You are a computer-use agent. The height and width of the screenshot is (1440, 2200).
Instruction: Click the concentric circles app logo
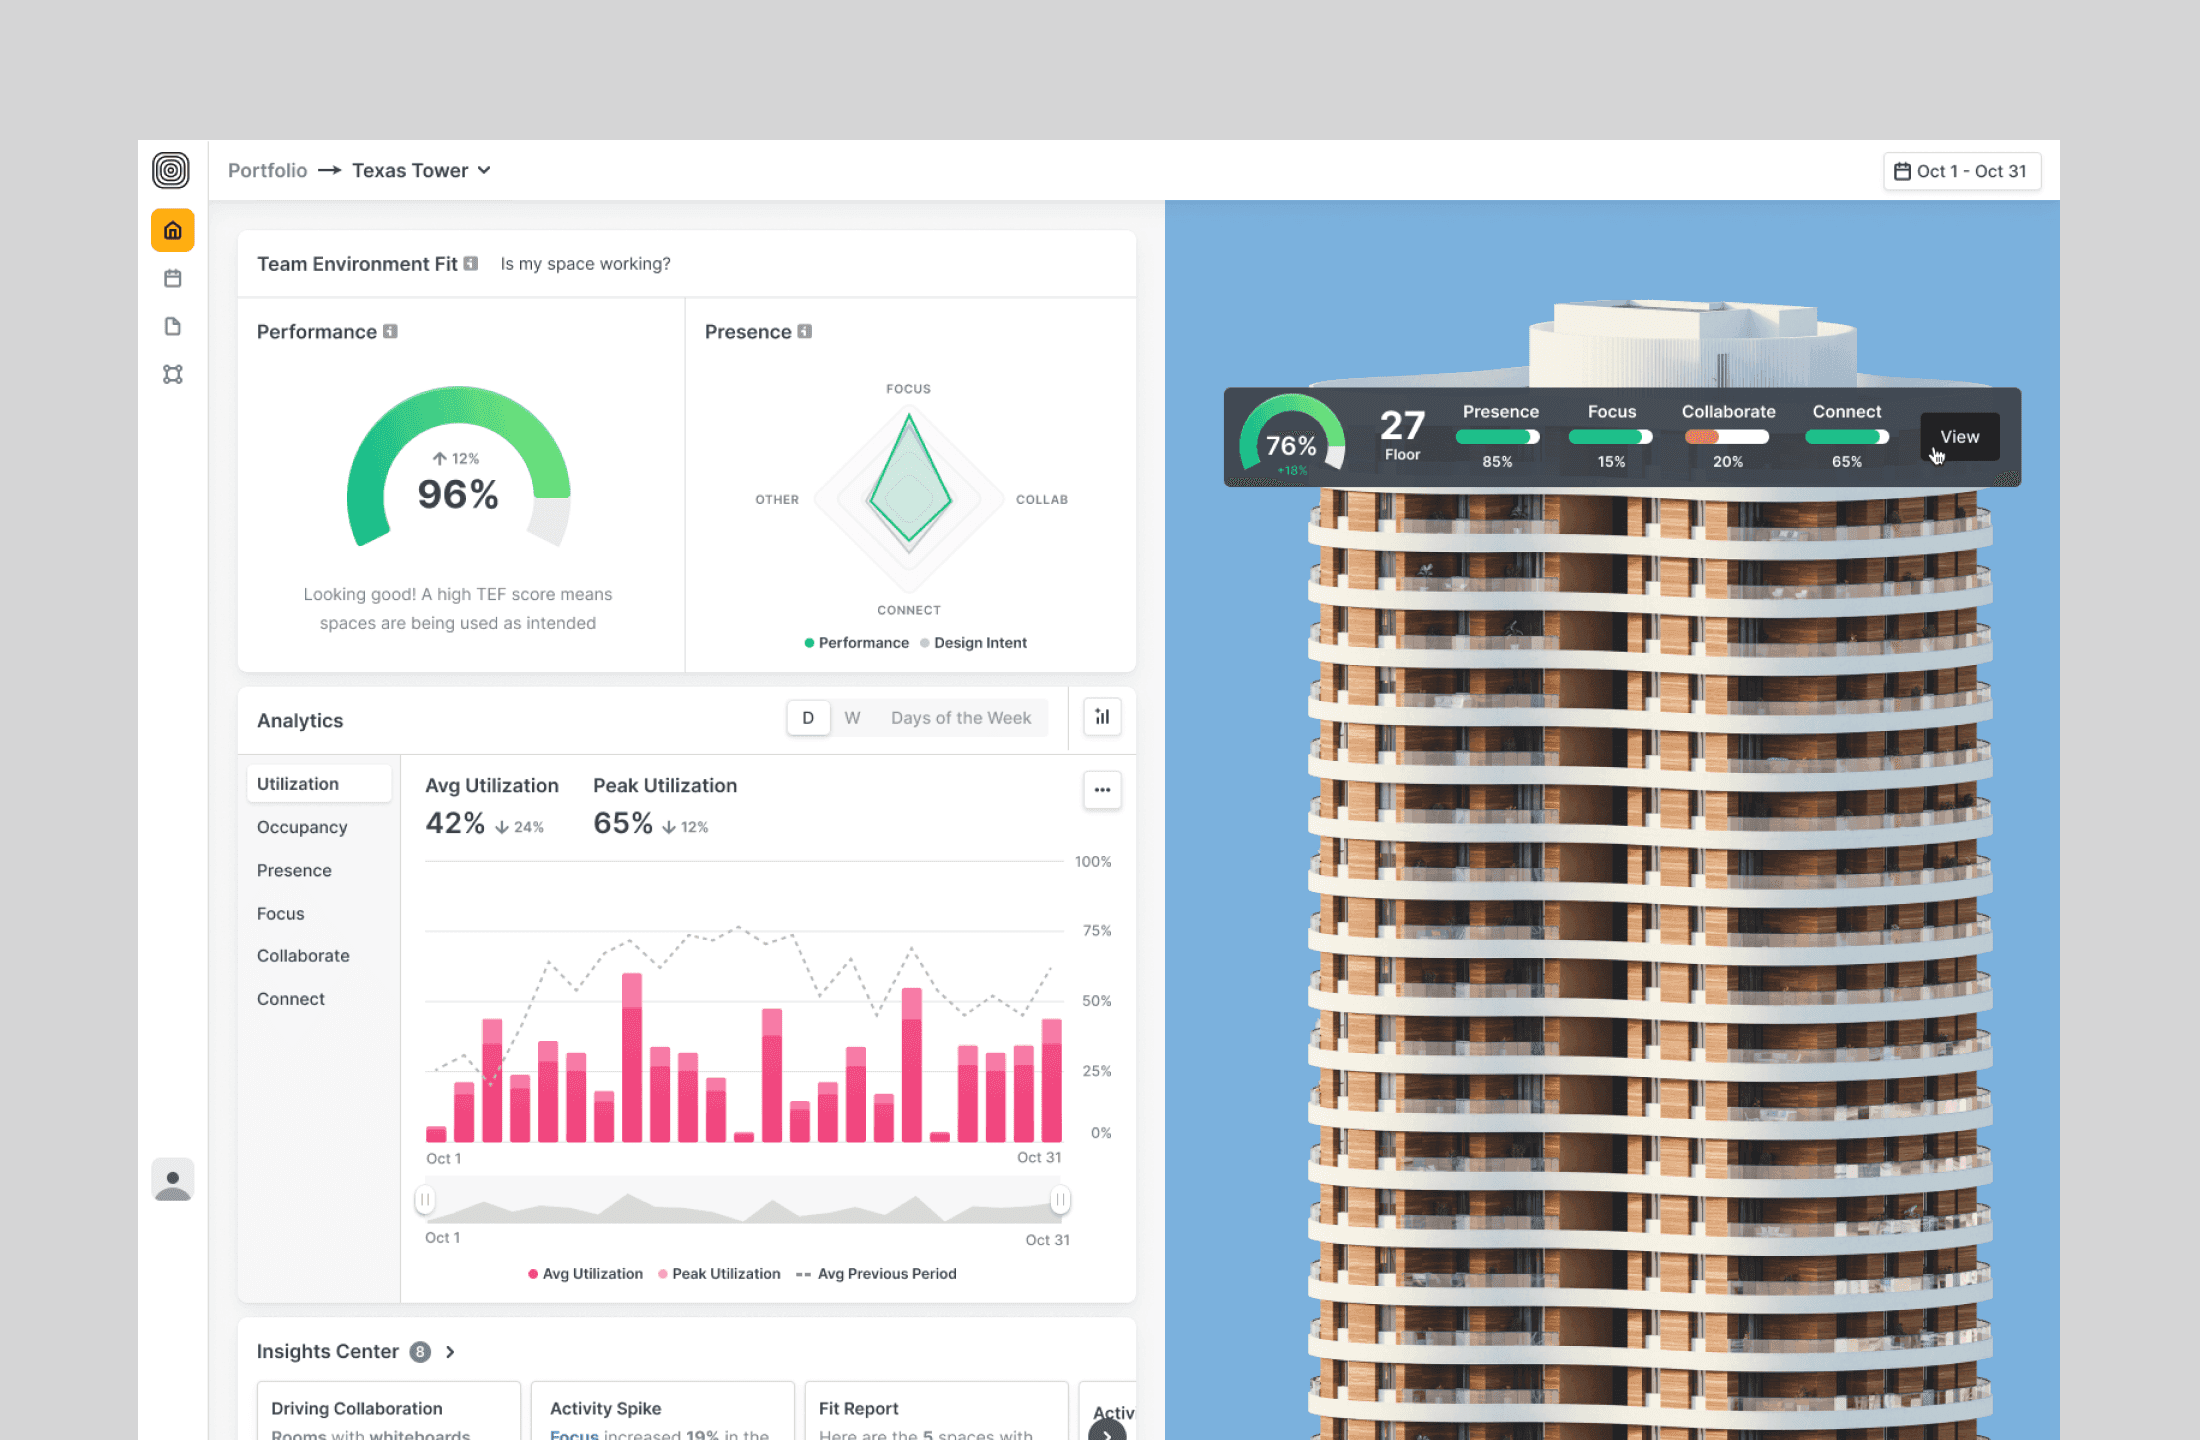[171, 170]
